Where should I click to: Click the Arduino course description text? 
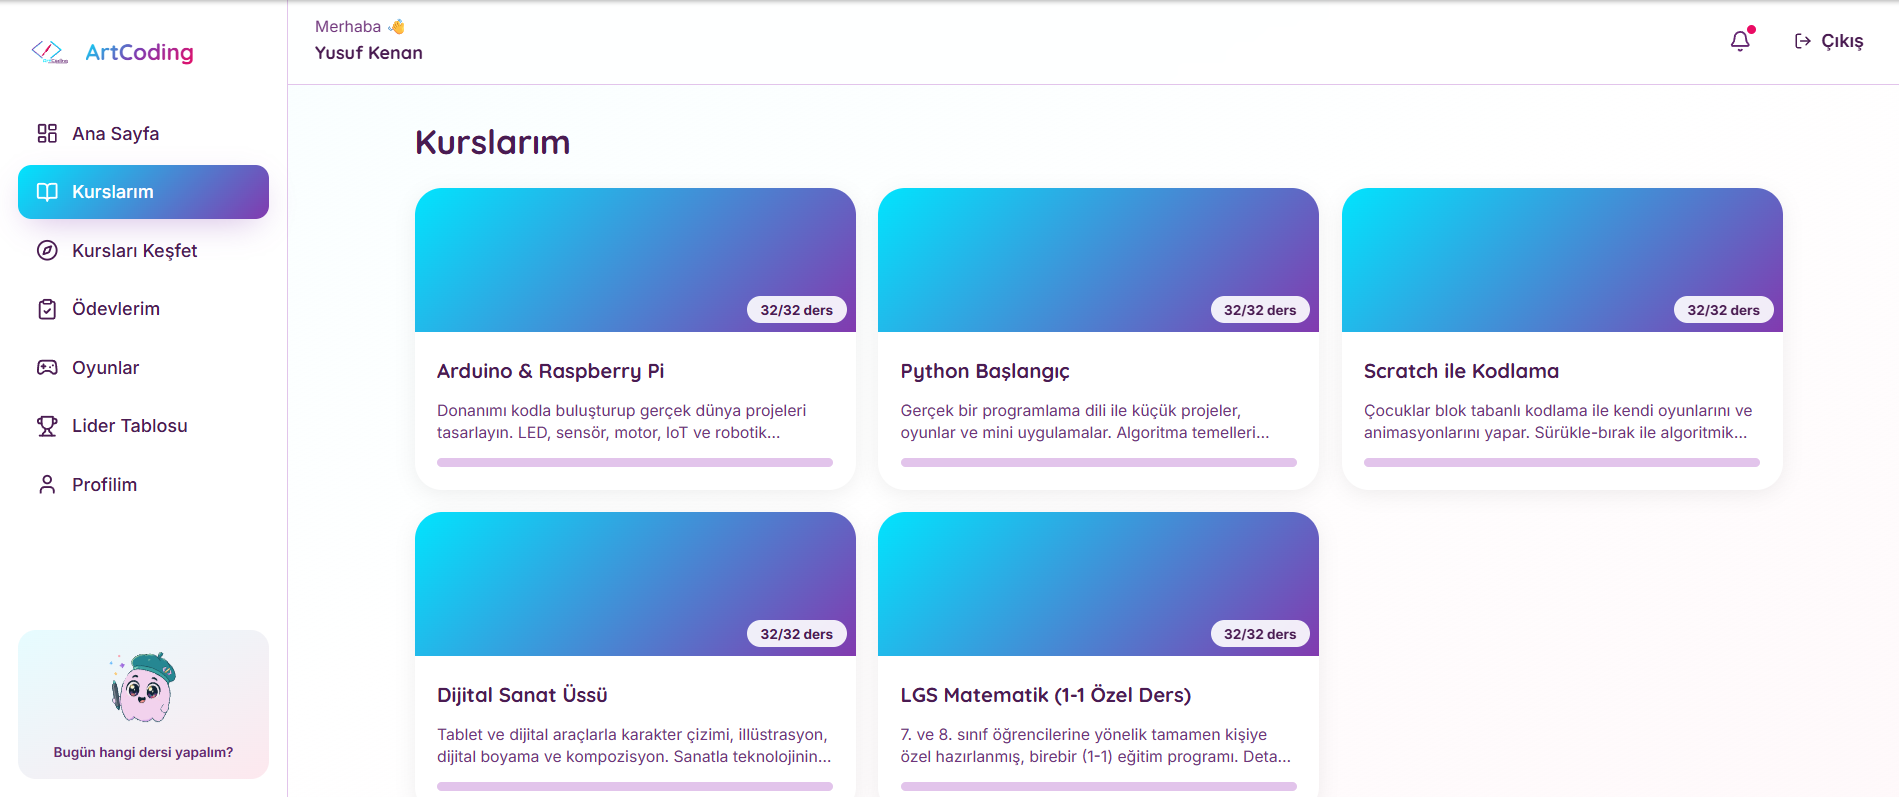coord(622,422)
